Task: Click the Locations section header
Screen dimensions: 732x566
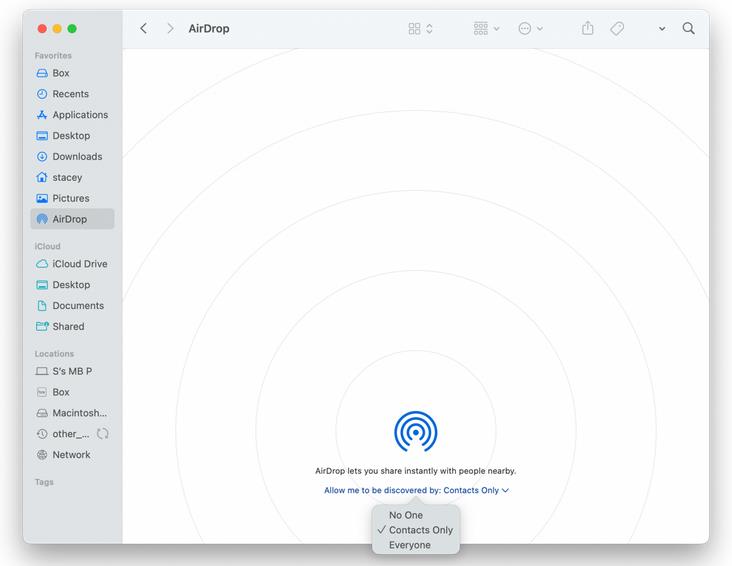Action: point(54,354)
